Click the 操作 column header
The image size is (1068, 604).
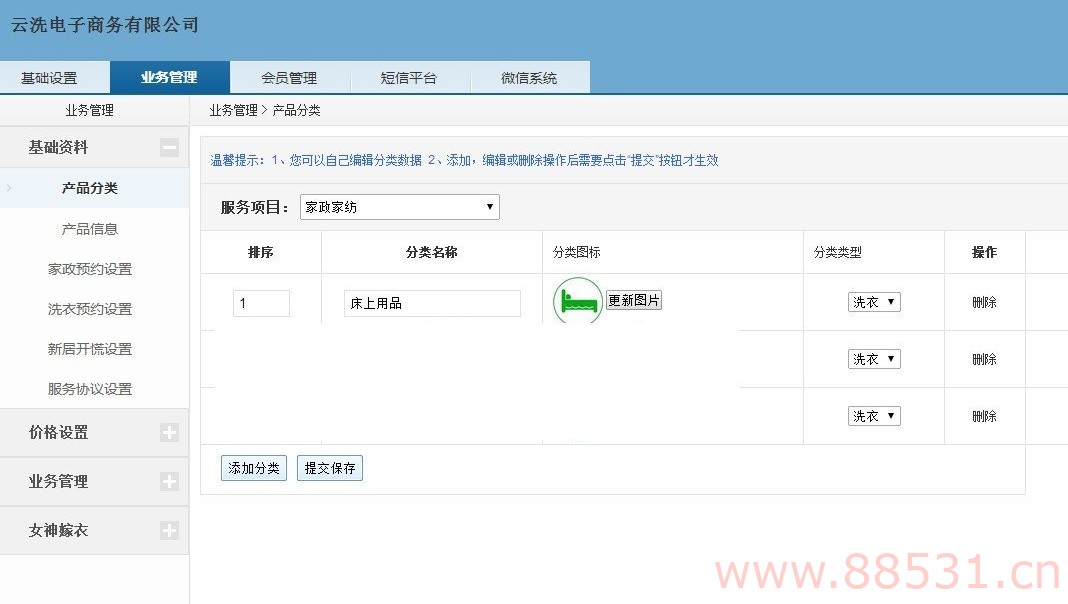click(x=984, y=252)
